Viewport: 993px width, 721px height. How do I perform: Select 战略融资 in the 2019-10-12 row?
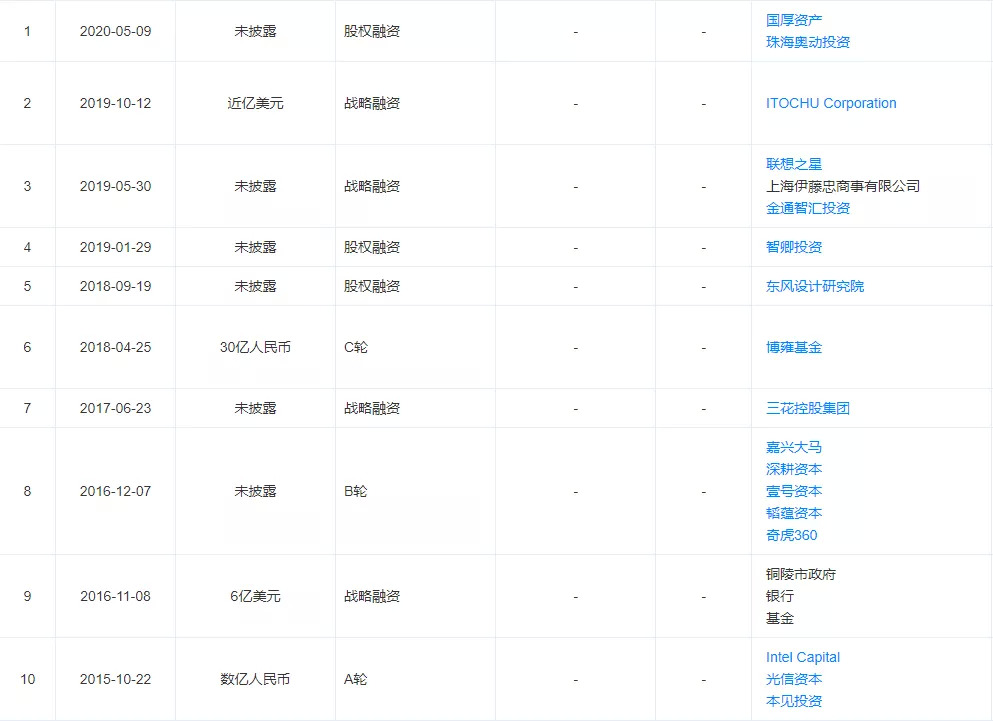pos(372,103)
